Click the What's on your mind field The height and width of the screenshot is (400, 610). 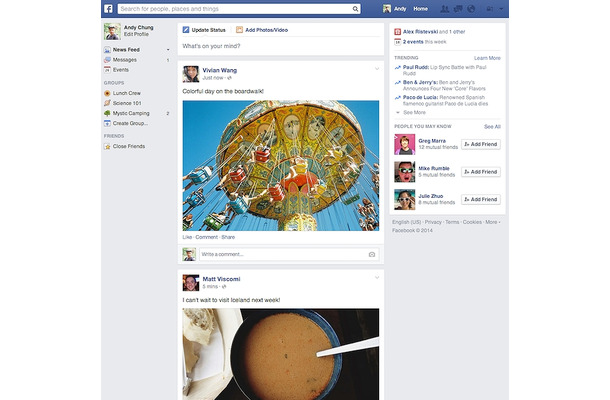pyautogui.click(x=281, y=46)
